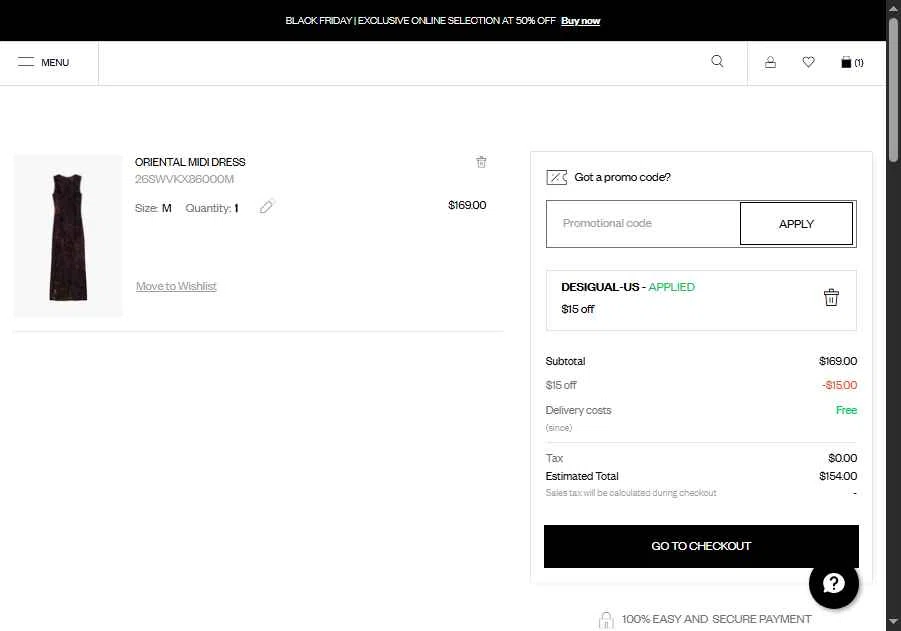Screen dimensions: 901x631
Task: Edit size and quantity pencil icon
Action: (266, 207)
